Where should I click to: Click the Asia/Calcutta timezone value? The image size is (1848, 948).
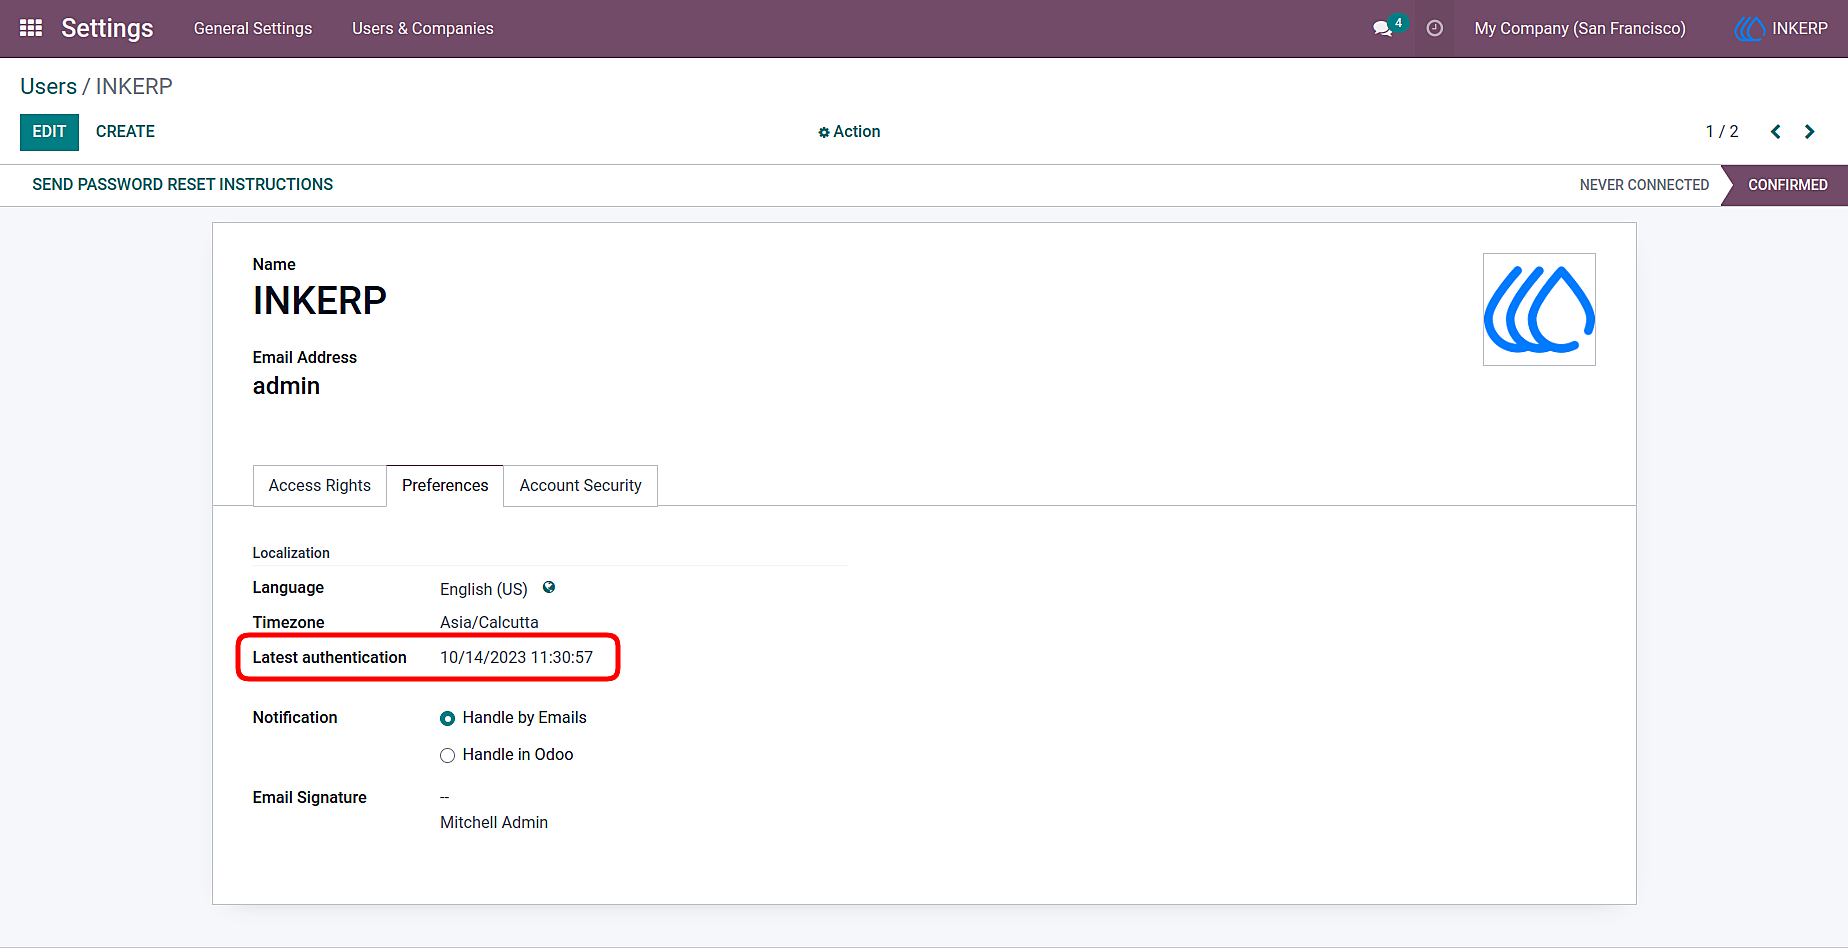489,622
